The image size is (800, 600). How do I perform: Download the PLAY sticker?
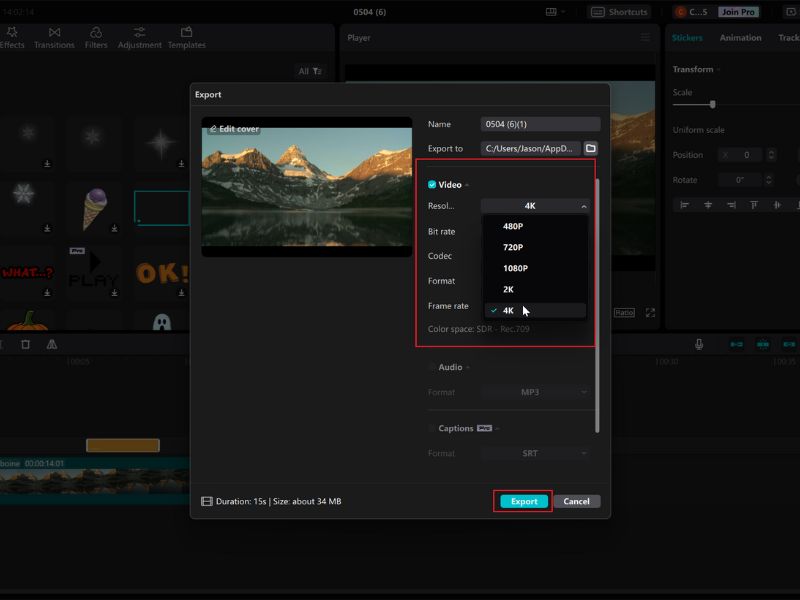click(x=114, y=292)
